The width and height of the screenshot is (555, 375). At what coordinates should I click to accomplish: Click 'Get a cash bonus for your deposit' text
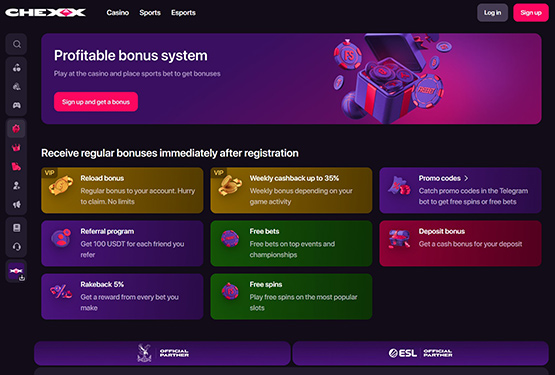coord(470,244)
